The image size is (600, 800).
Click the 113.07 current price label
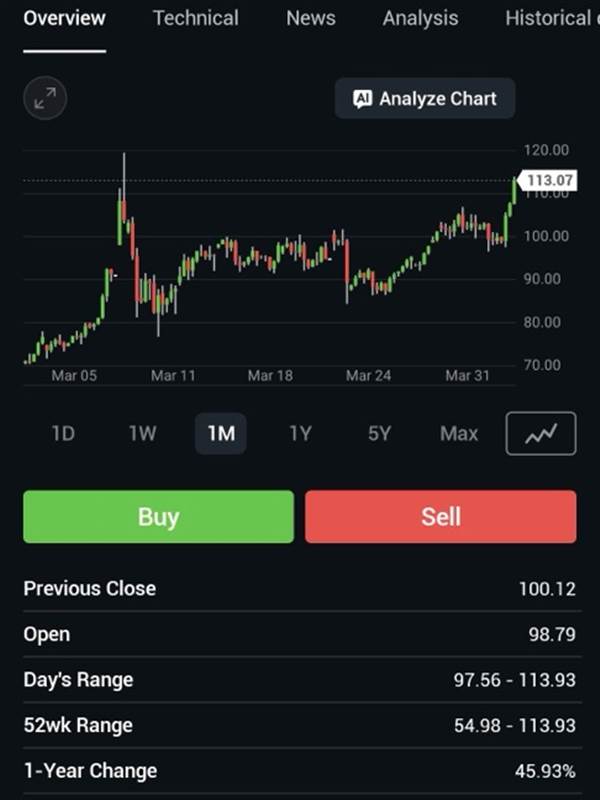[551, 180]
